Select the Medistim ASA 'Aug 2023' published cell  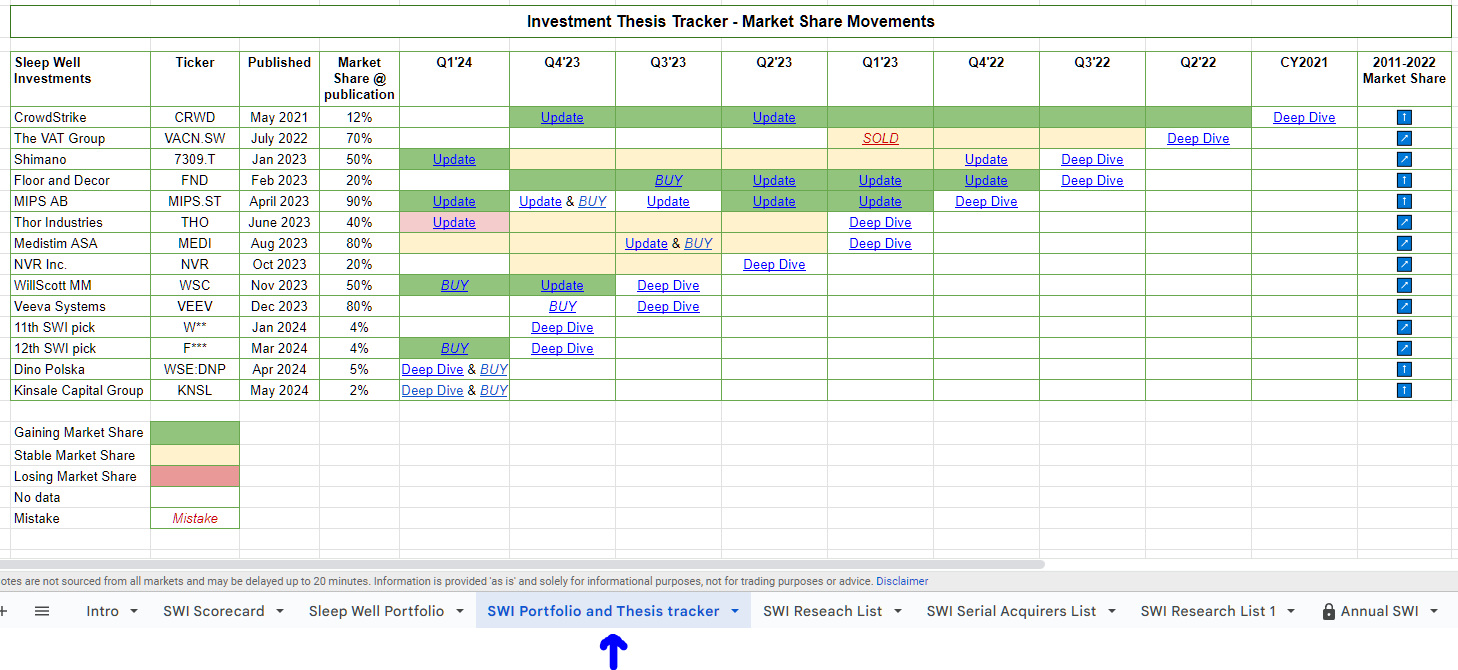coord(279,244)
